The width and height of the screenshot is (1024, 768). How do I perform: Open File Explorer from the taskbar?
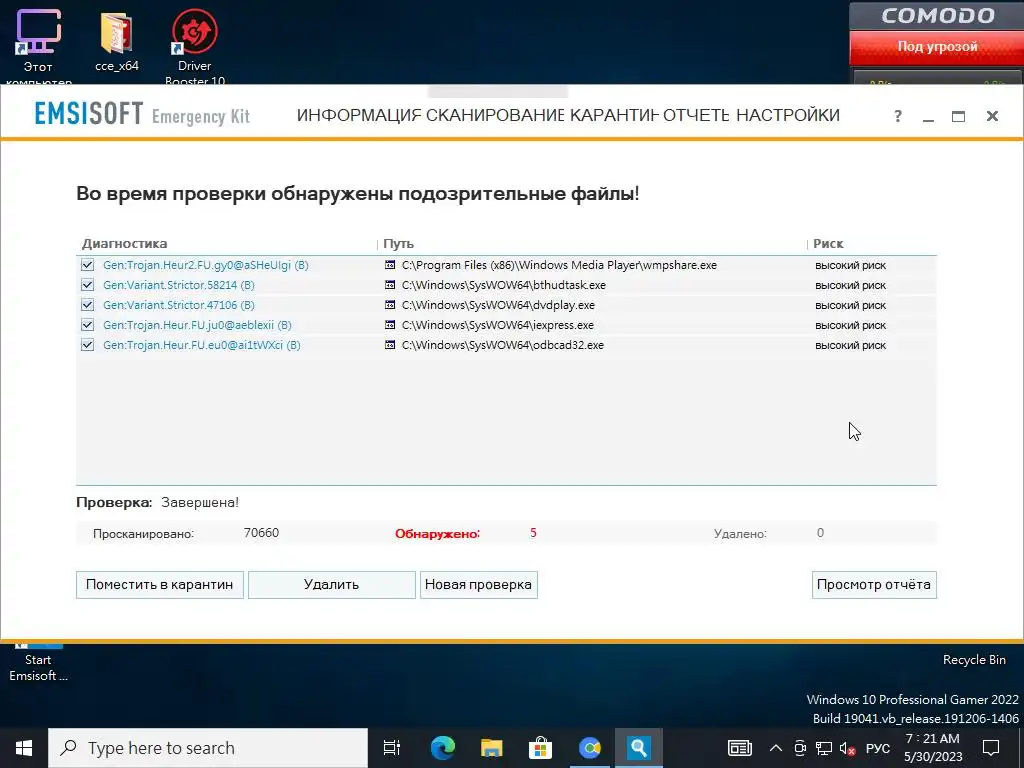pos(491,748)
